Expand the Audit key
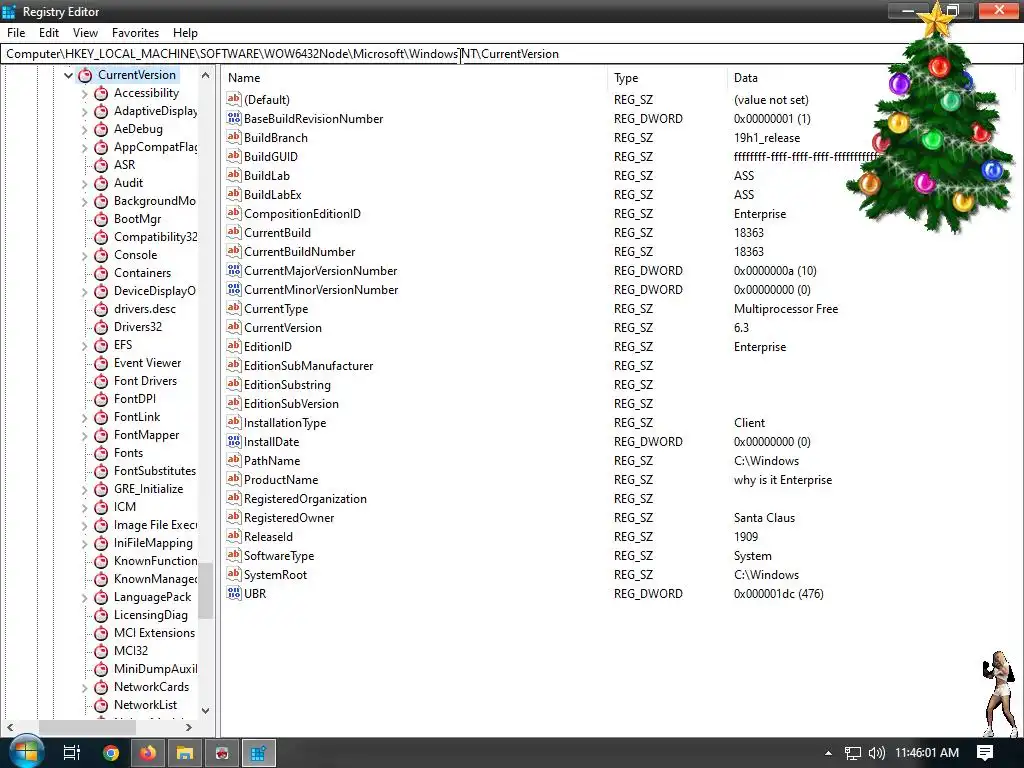Image resolution: width=1024 pixels, height=768 pixels. (x=84, y=184)
